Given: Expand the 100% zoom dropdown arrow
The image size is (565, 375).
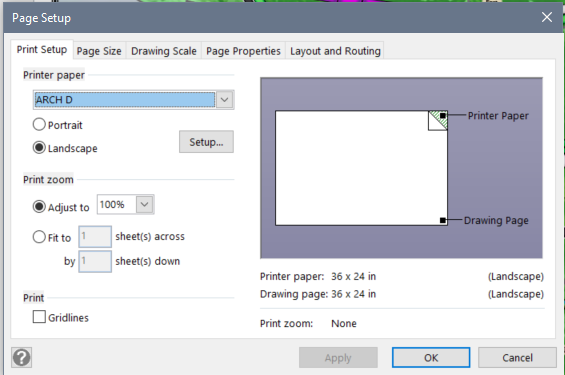Looking at the screenshot, I should coord(144,205).
